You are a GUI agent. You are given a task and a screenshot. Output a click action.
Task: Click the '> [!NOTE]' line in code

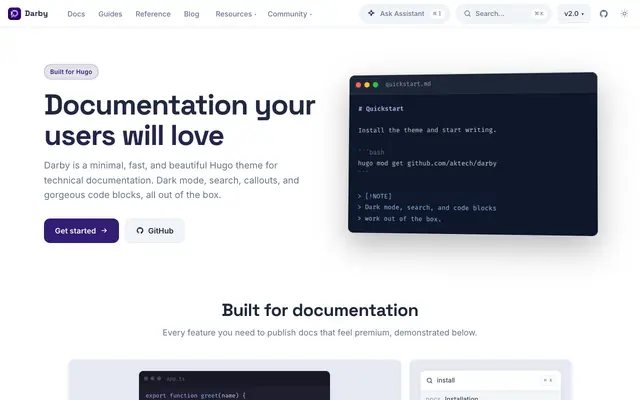tap(375, 196)
